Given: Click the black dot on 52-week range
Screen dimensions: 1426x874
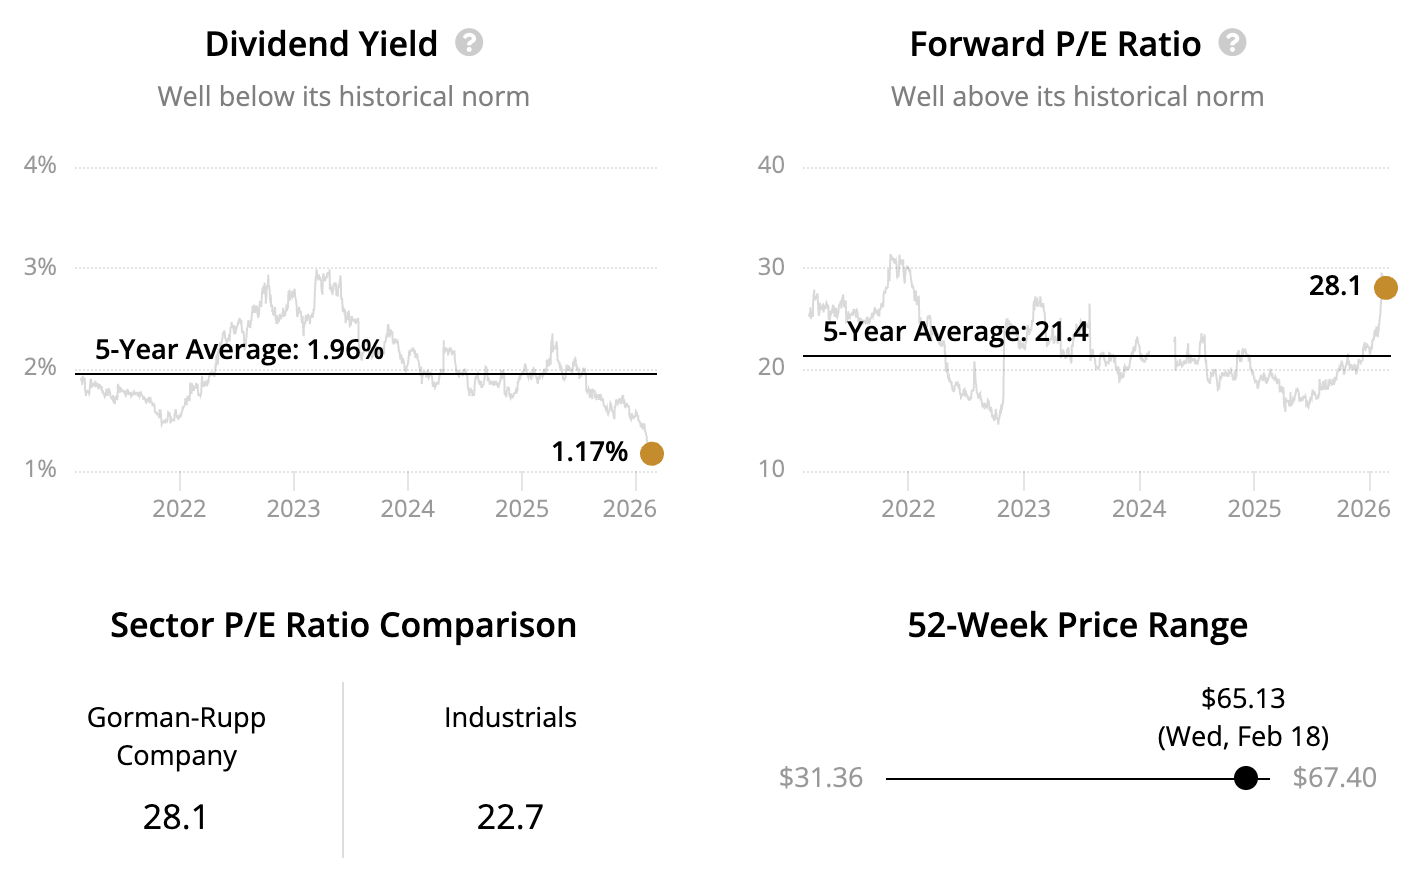Looking at the screenshot, I should pyautogui.click(x=1246, y=778).
